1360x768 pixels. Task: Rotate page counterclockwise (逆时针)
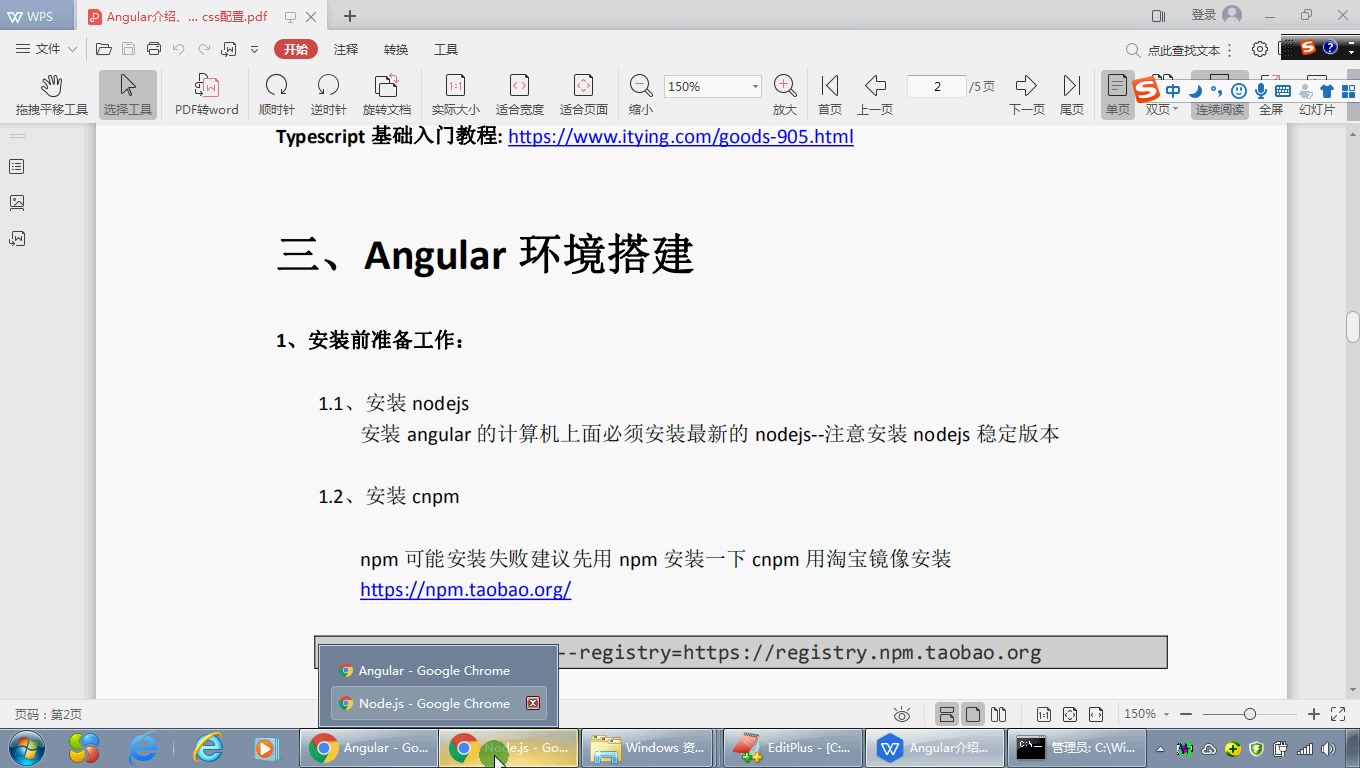click(x=328, y=95)
